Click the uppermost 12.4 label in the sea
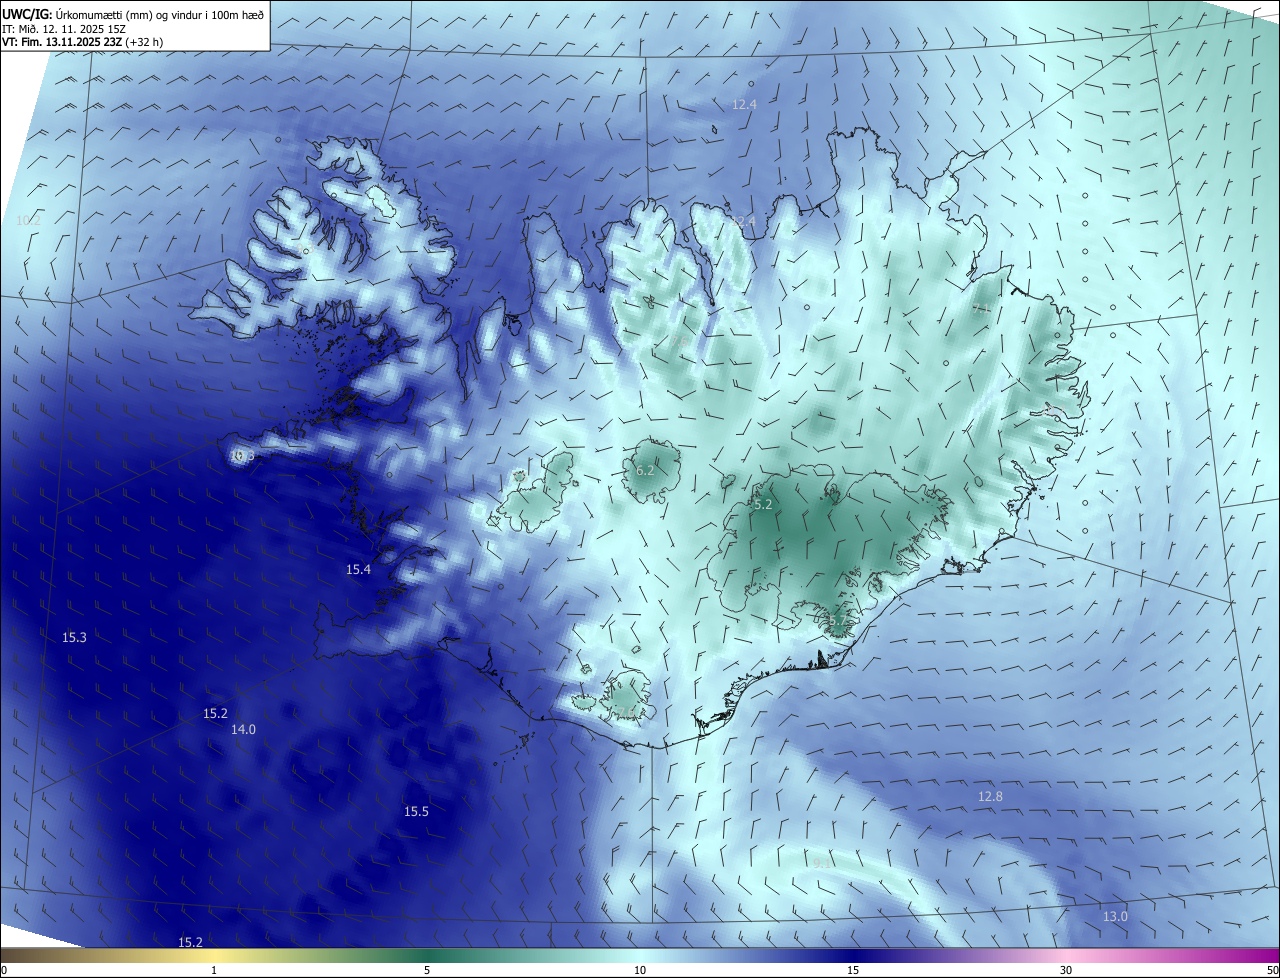 pos(744,104)
